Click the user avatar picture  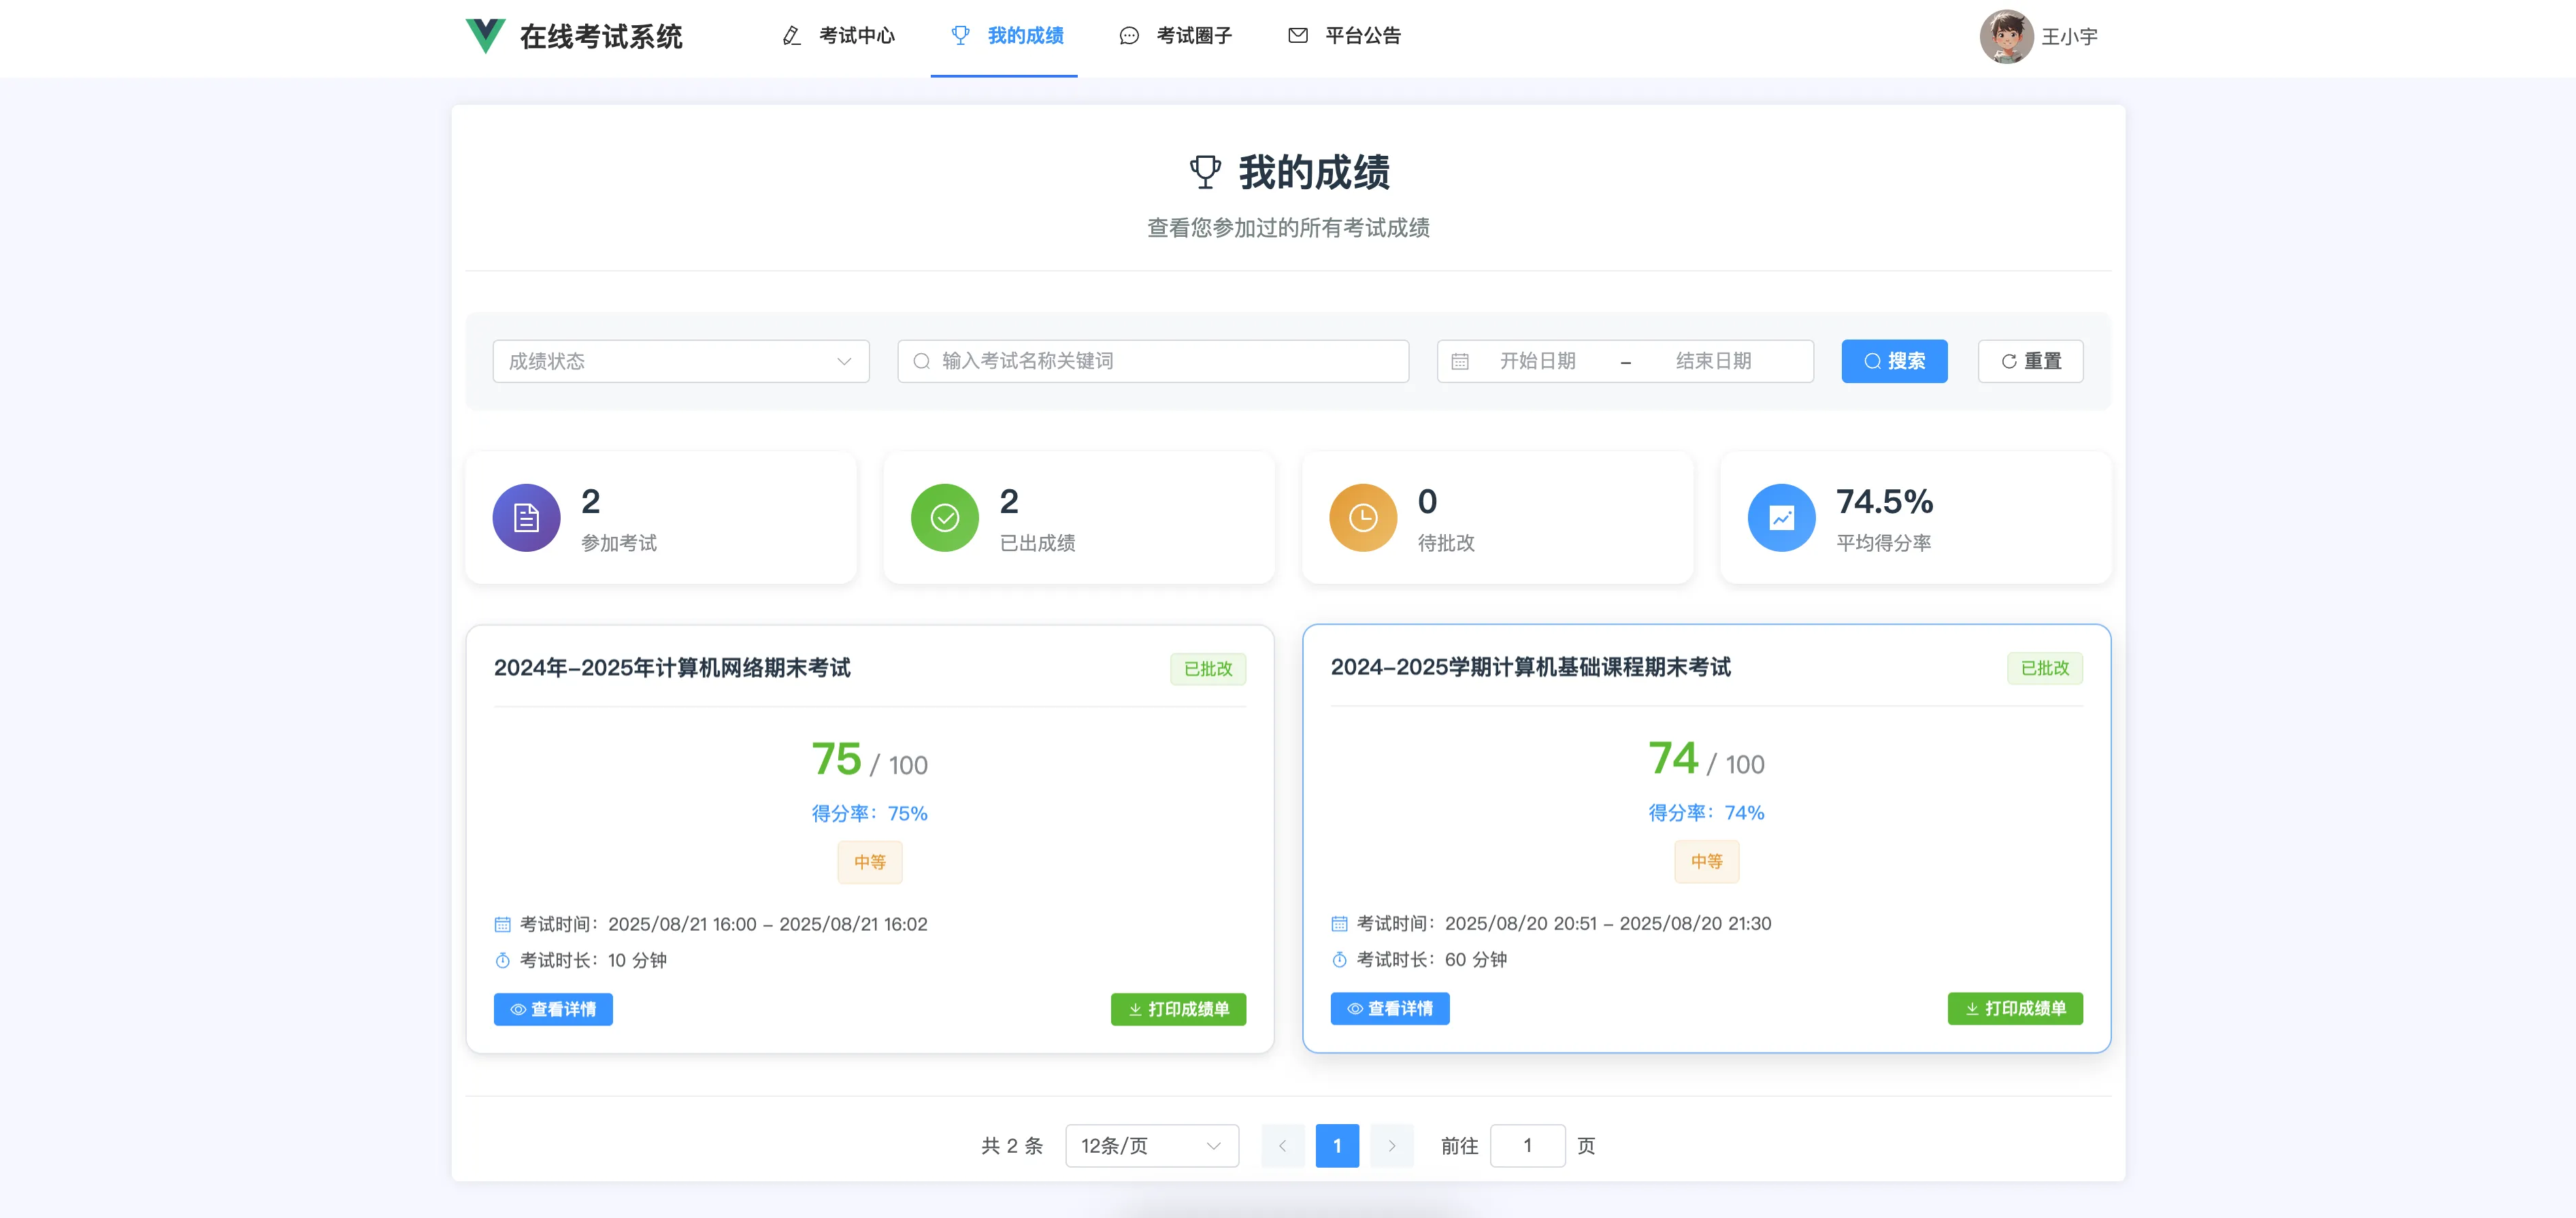coord(2005,37)
